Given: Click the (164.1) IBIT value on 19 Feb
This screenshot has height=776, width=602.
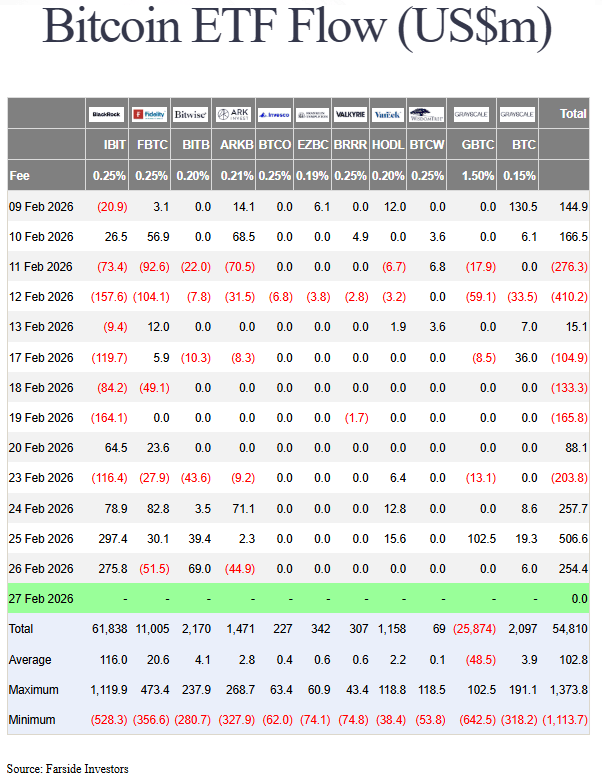Looking at the screenshot, I should 109,418.
